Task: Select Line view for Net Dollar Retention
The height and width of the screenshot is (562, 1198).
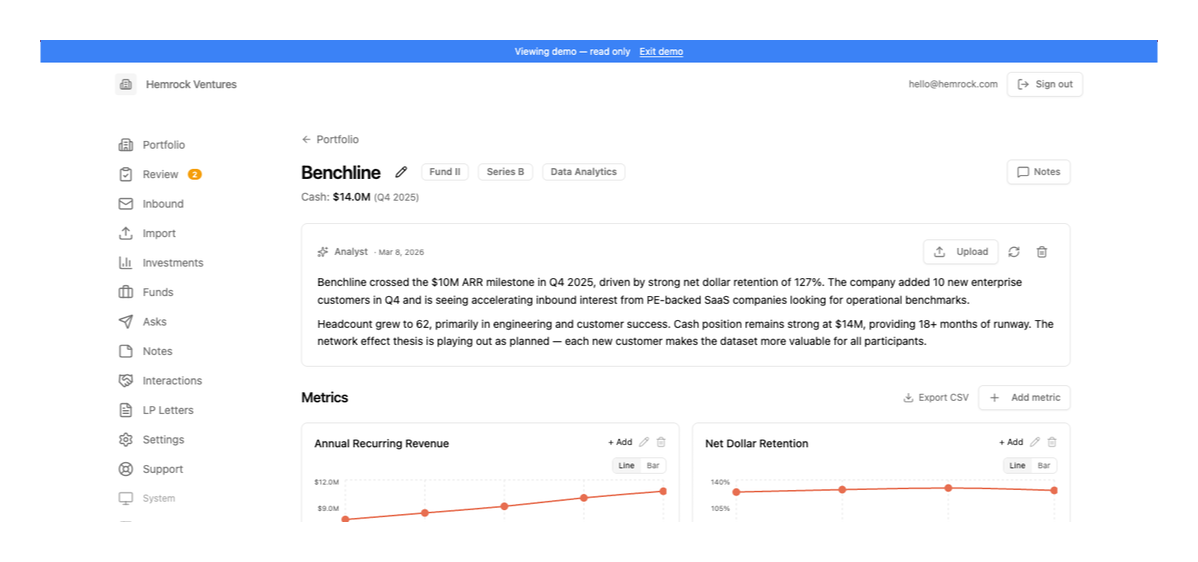Action: [1017, 466]
